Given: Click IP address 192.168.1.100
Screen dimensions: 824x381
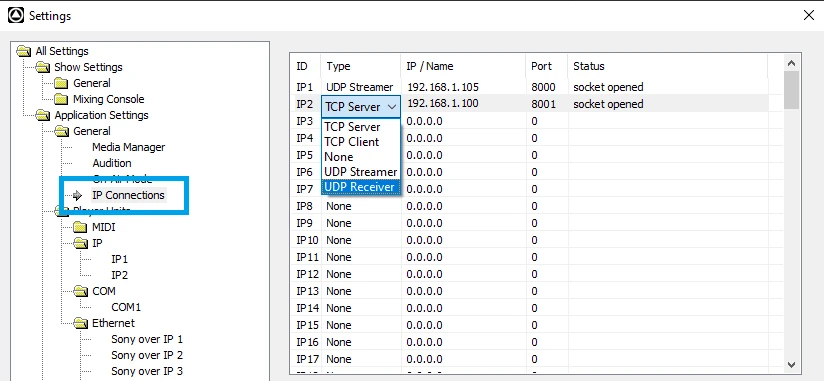Looking at the screenshot, I should point(443,103).
